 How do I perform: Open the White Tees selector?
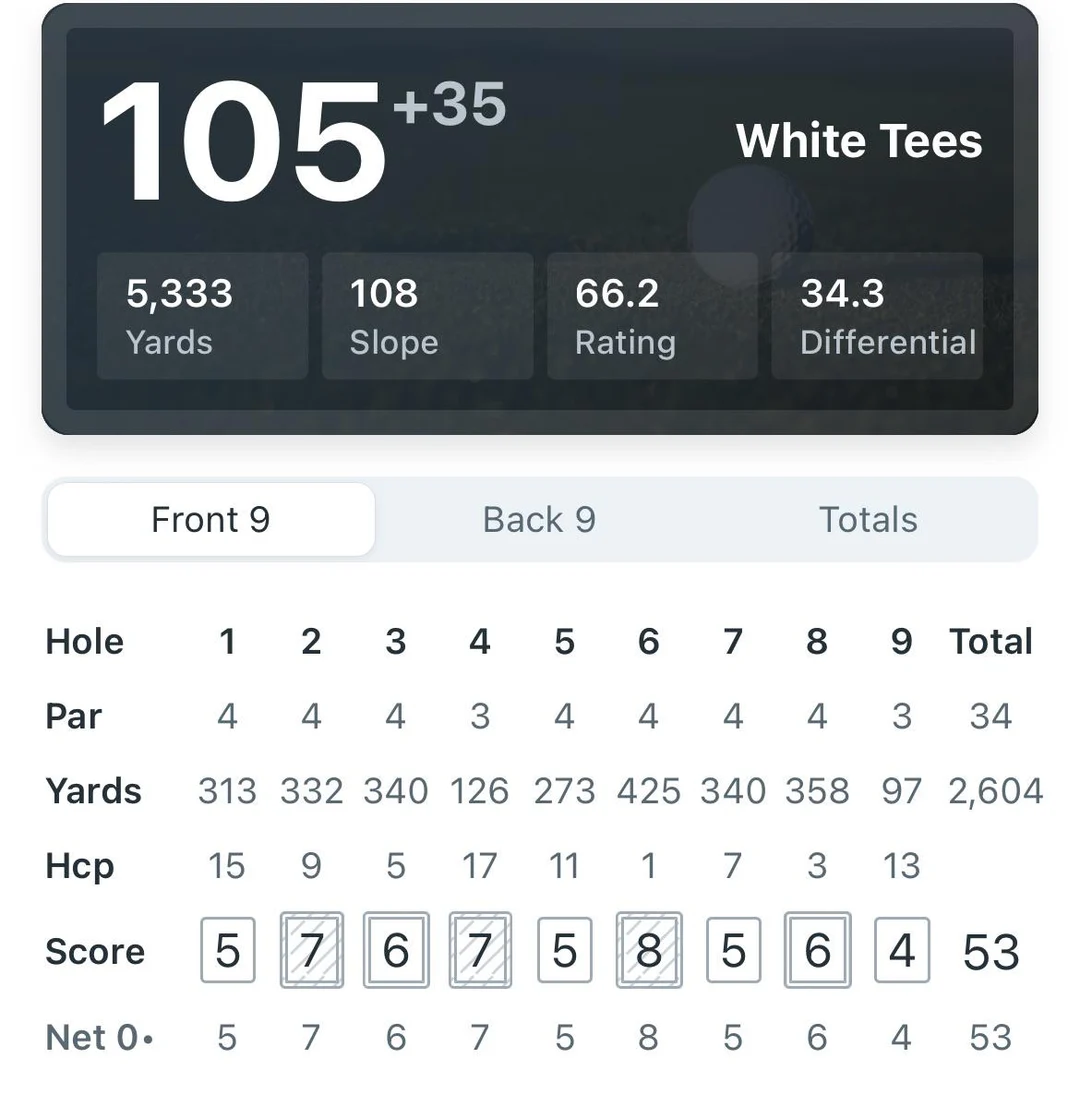[858, 141]
